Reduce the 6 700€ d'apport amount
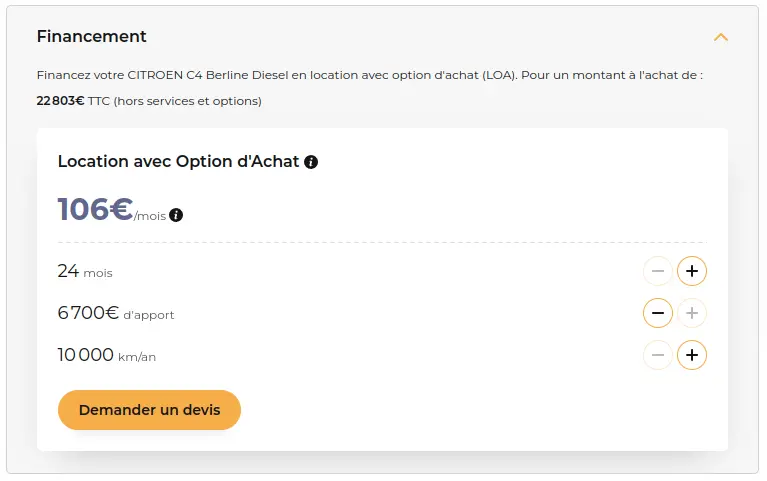767x481 pixels. 657,313
